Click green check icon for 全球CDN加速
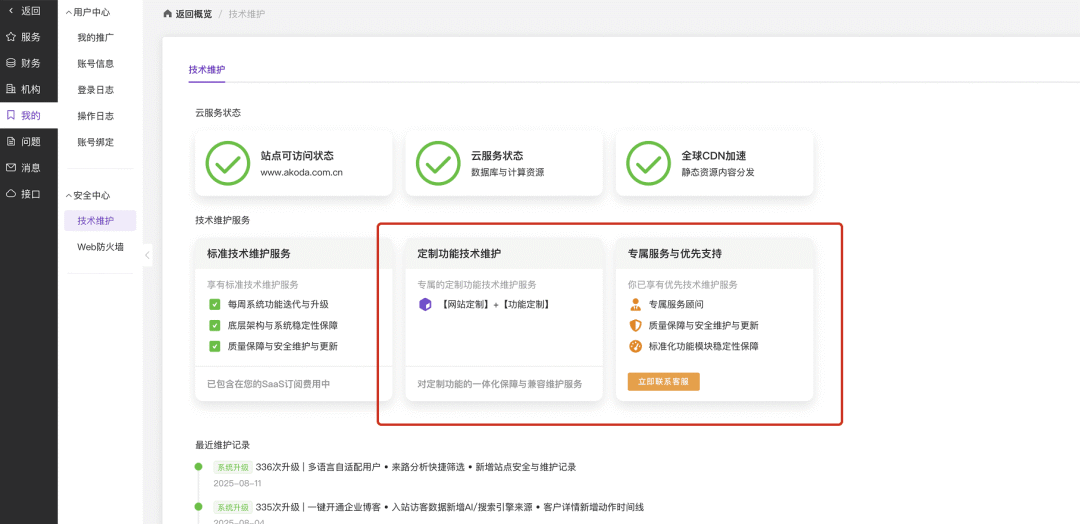The image size is (1080, 524). pos(648,163)
